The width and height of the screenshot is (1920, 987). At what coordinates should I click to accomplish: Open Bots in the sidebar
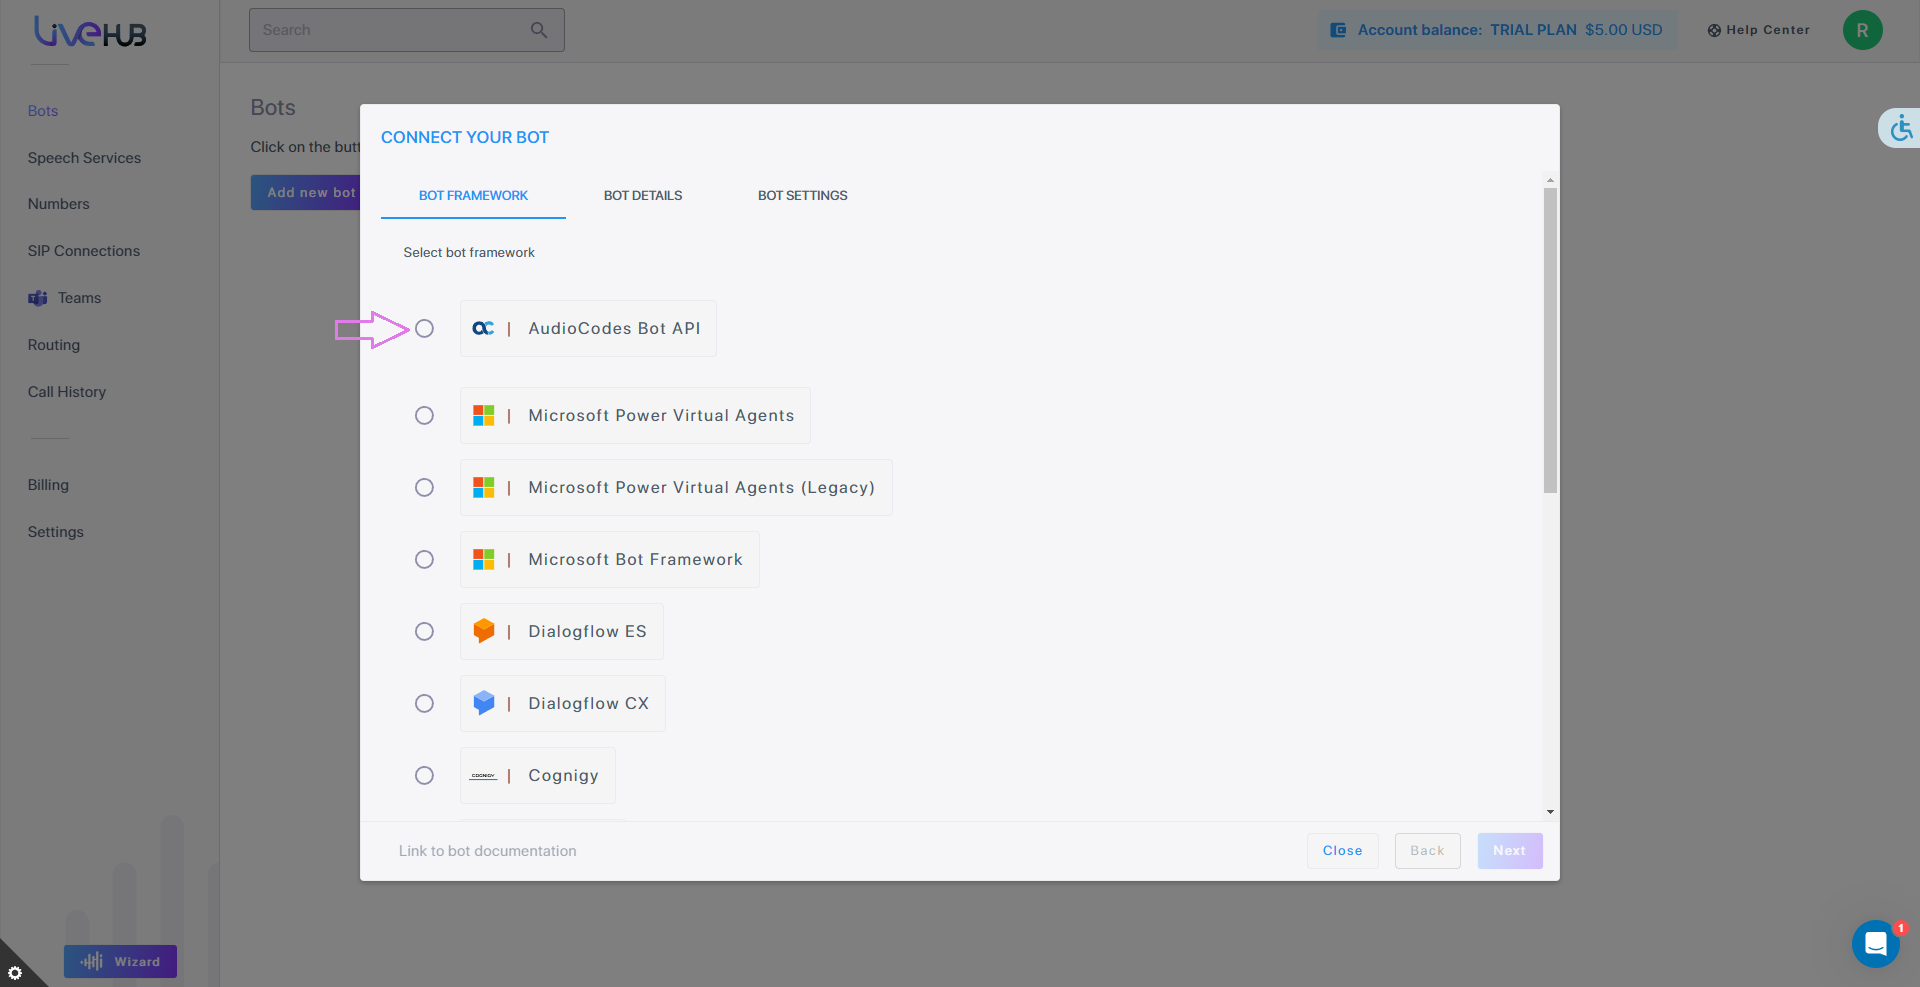coord(43,111)
